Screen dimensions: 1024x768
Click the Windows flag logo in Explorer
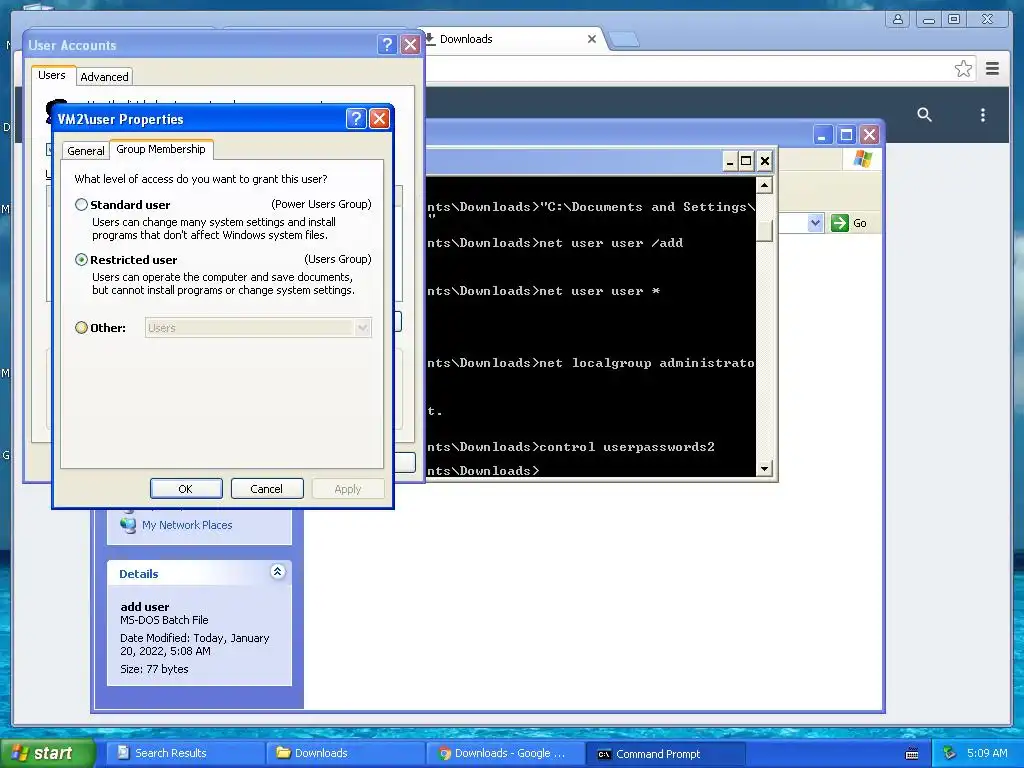pyautogui.click(x=863, y=159)
